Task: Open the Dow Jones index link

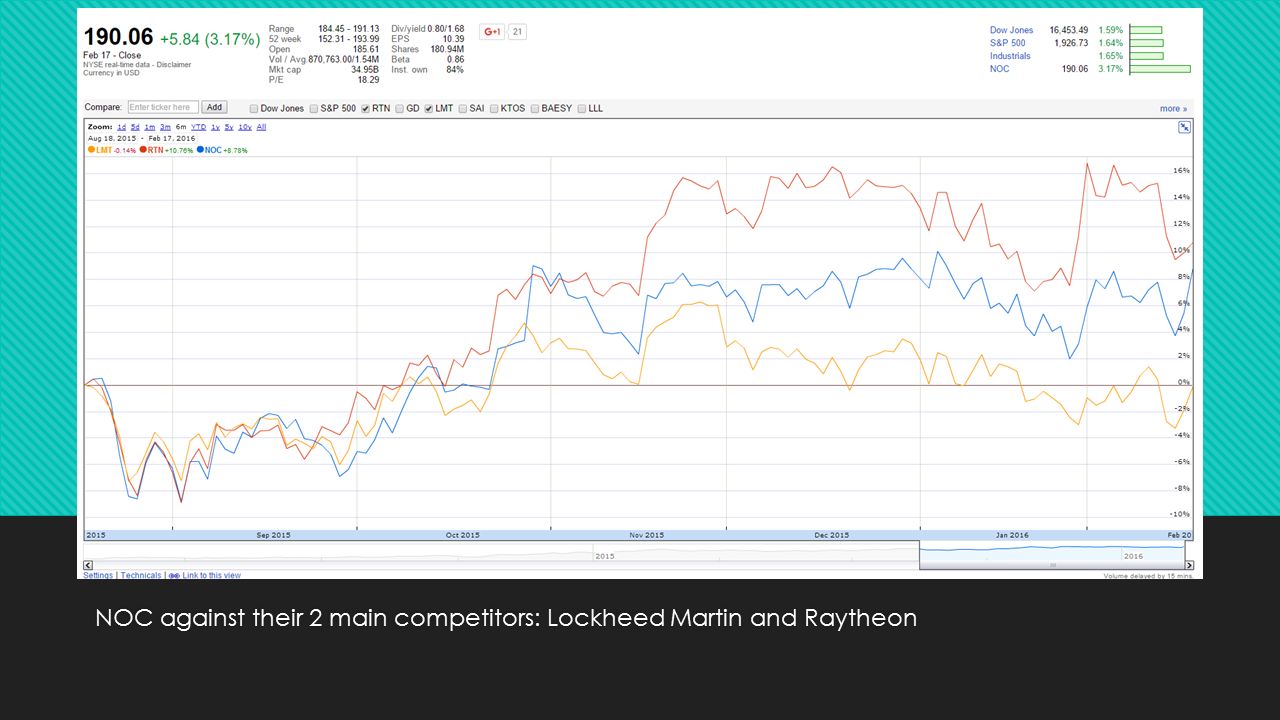Action: [x=1011, y=30]
